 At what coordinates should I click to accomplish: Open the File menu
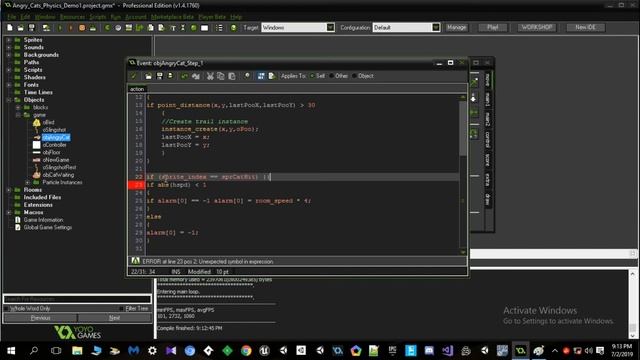(12, 17)
